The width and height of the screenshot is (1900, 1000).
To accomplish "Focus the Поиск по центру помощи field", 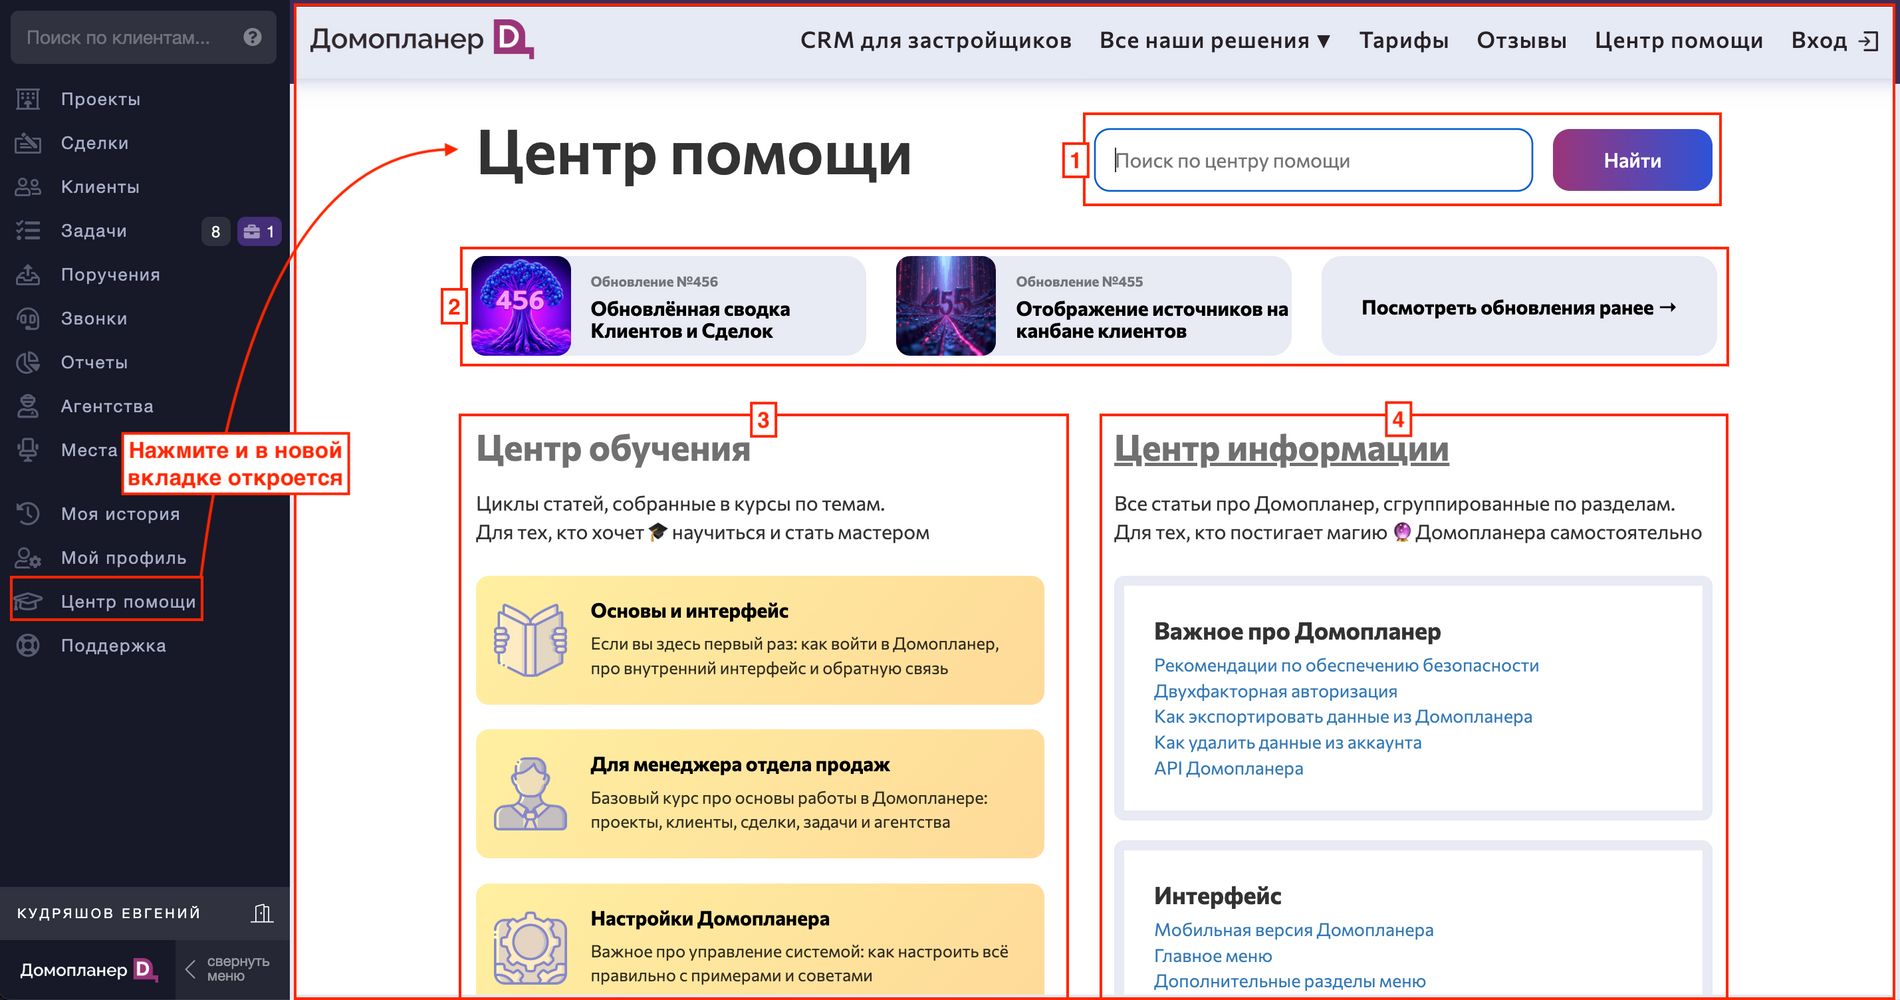I will [x=1313, y=160].
